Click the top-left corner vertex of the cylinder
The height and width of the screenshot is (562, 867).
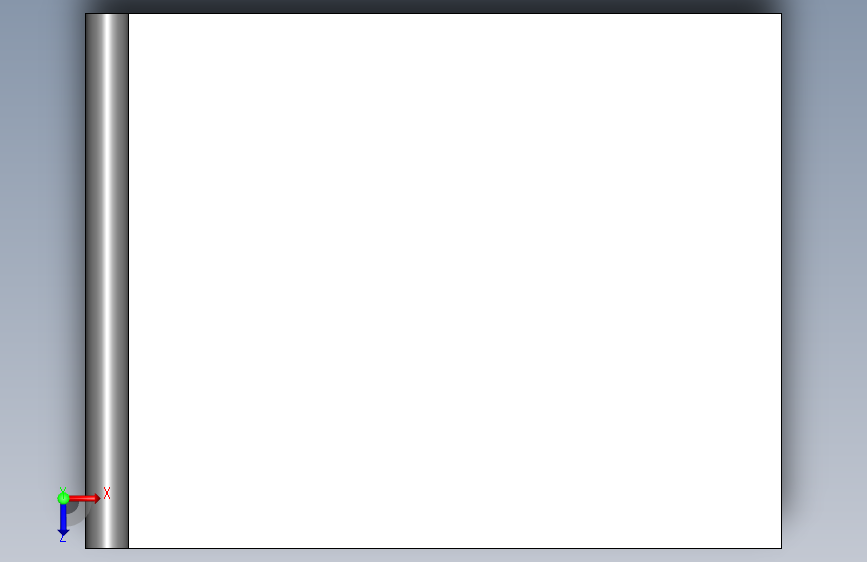coord(85,13)
